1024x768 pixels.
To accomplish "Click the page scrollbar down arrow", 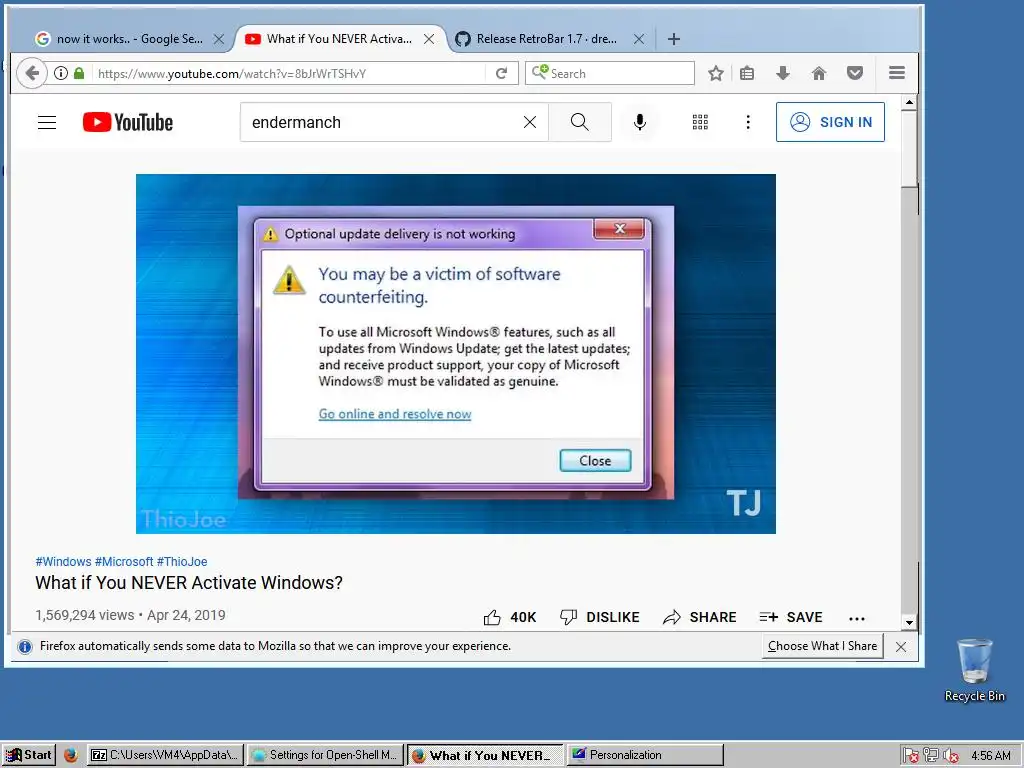I will point(909,622).
